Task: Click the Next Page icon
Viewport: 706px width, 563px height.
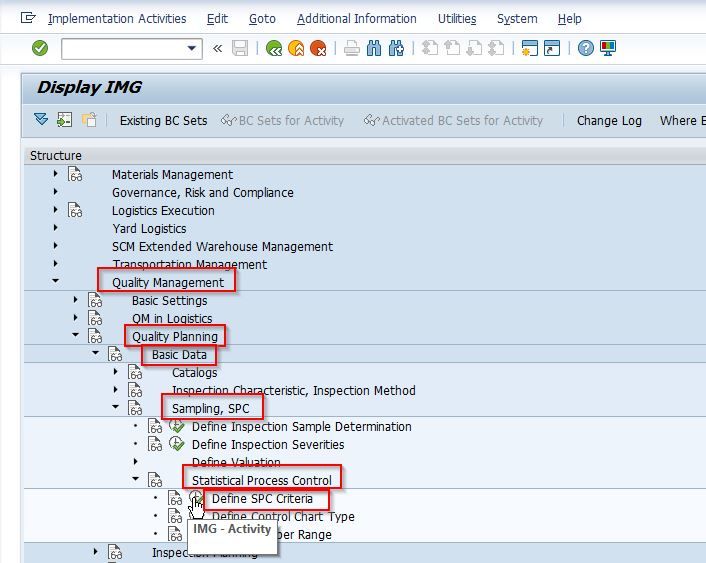Action: click(474, 48)
